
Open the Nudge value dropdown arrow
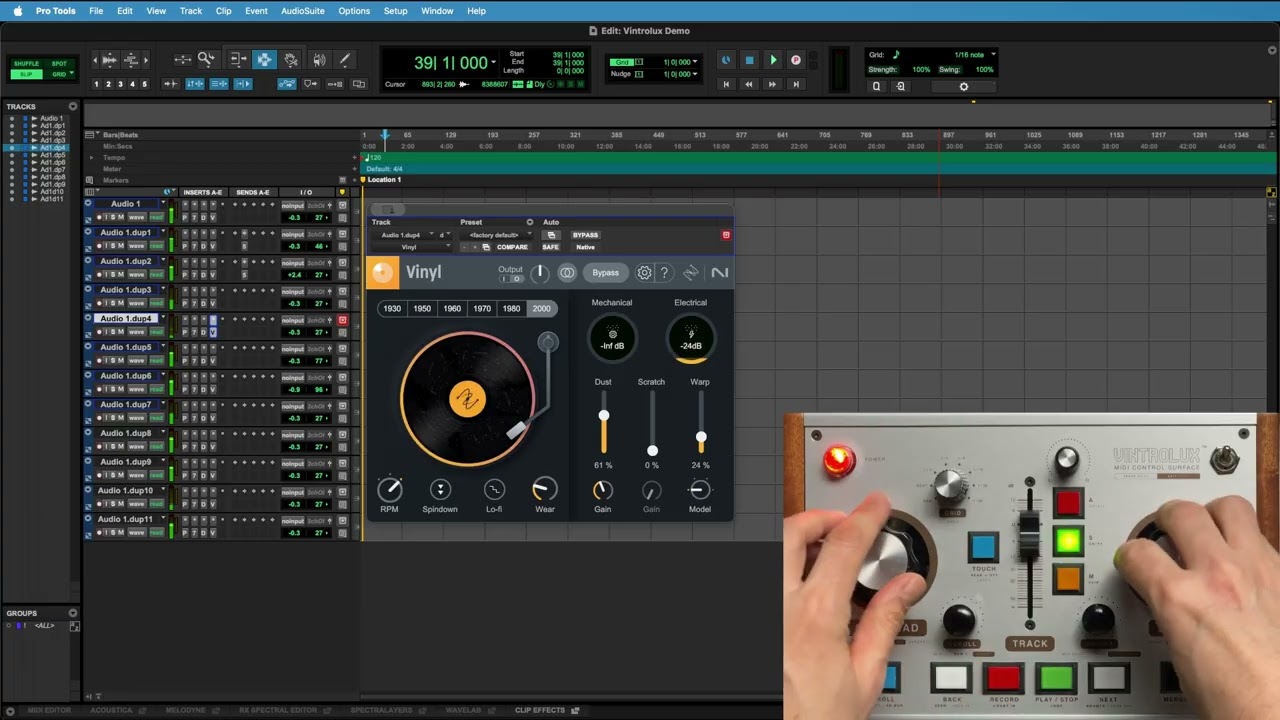point(695,74)
